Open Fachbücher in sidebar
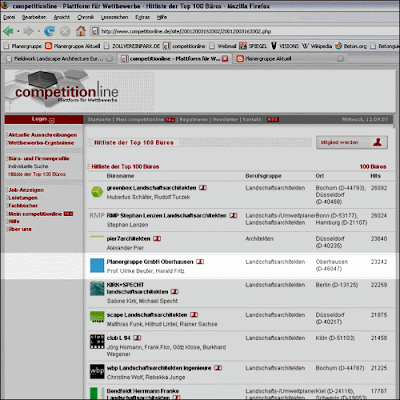Image resolution: width=400 pixels, height=400 pixels. pyautogui.click(x=23, y=206)
